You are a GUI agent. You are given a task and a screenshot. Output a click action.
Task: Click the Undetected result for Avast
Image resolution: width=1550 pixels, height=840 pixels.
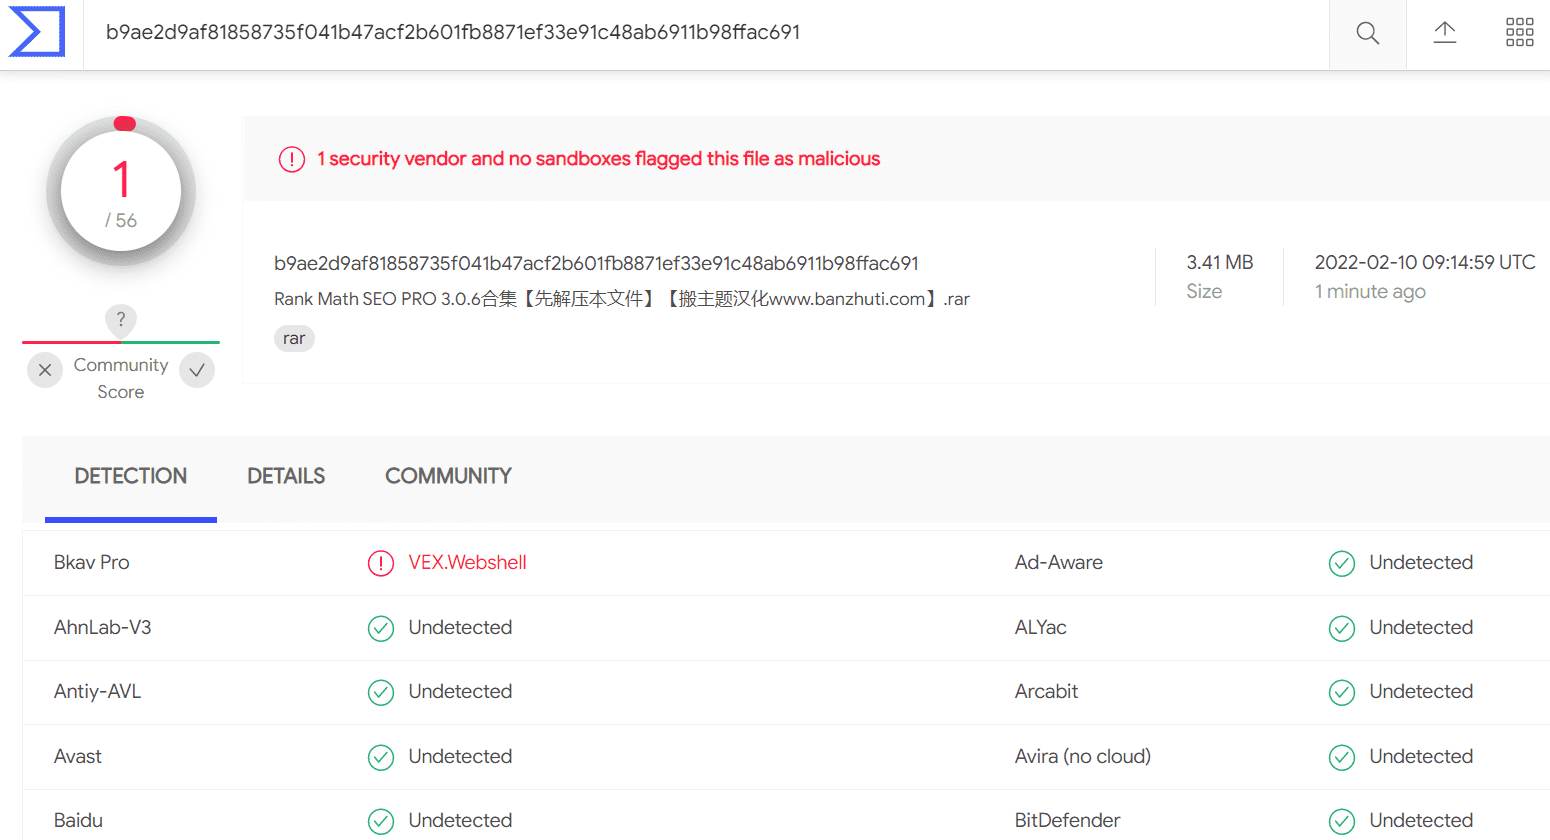pos(460,756)
